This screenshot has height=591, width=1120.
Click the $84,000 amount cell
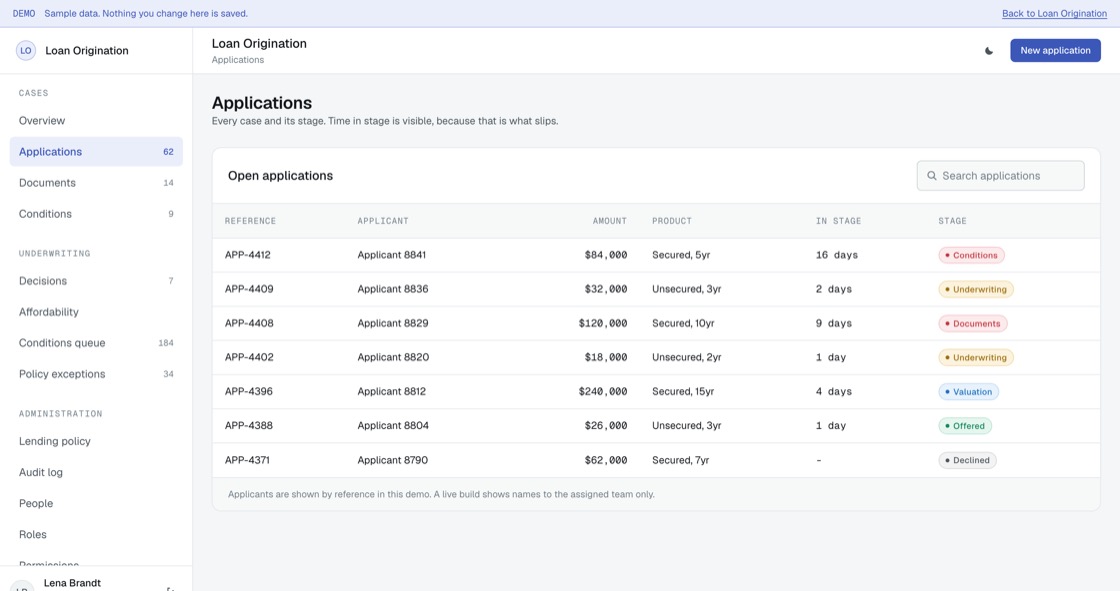(606, 255)
